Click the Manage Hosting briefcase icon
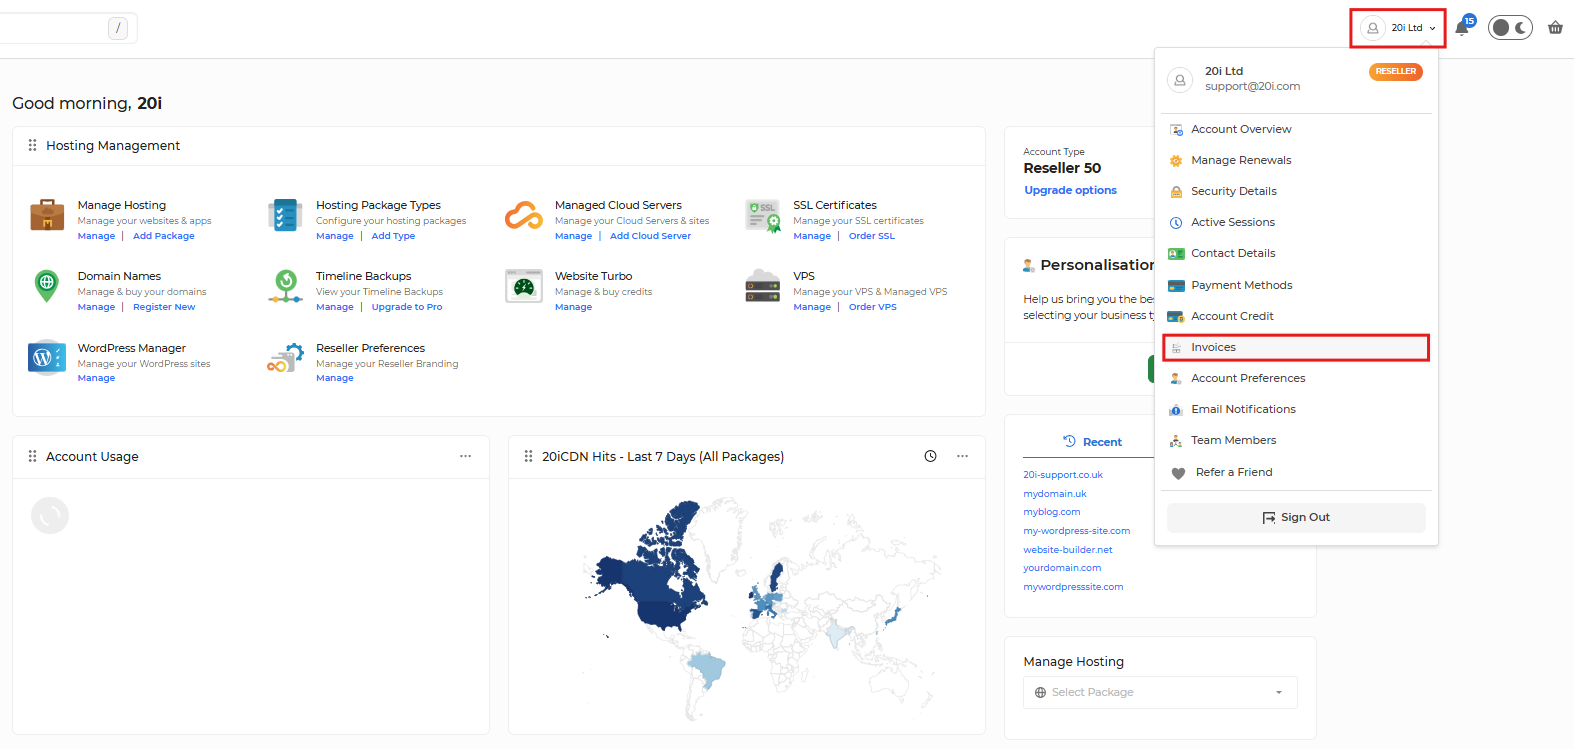 point(47,215)
